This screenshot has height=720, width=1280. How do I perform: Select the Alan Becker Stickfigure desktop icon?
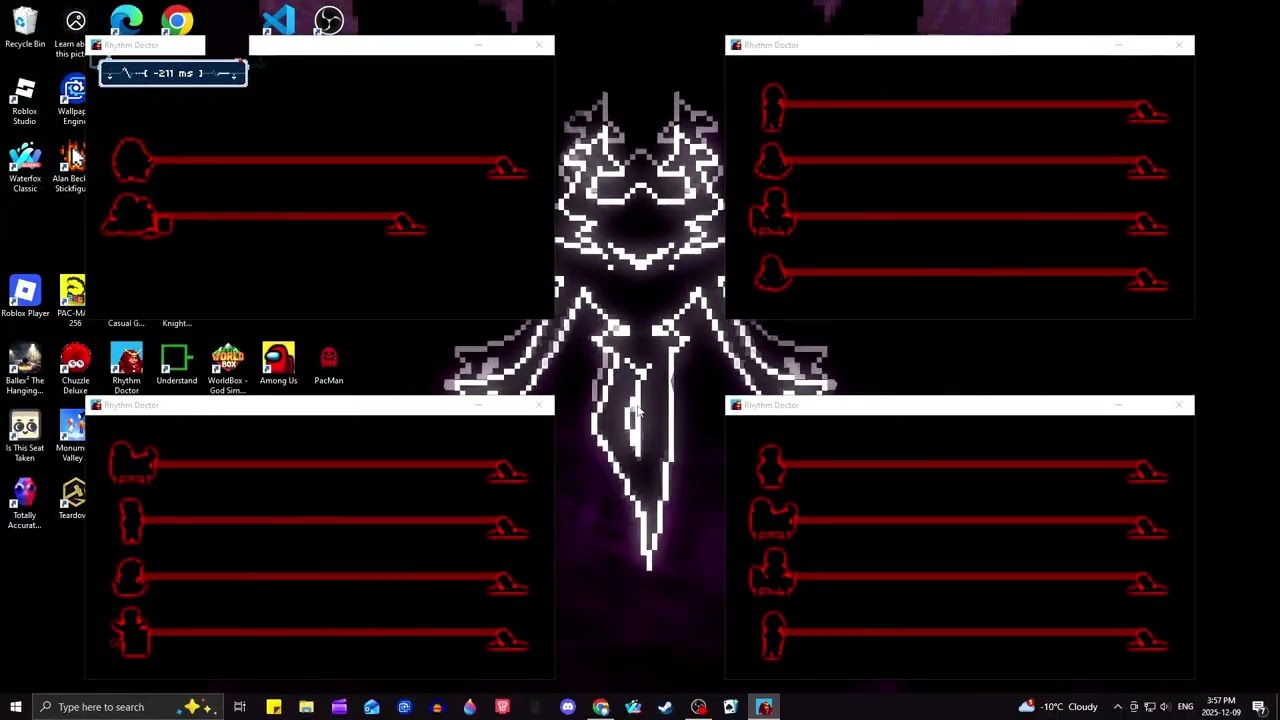(71, 168)
